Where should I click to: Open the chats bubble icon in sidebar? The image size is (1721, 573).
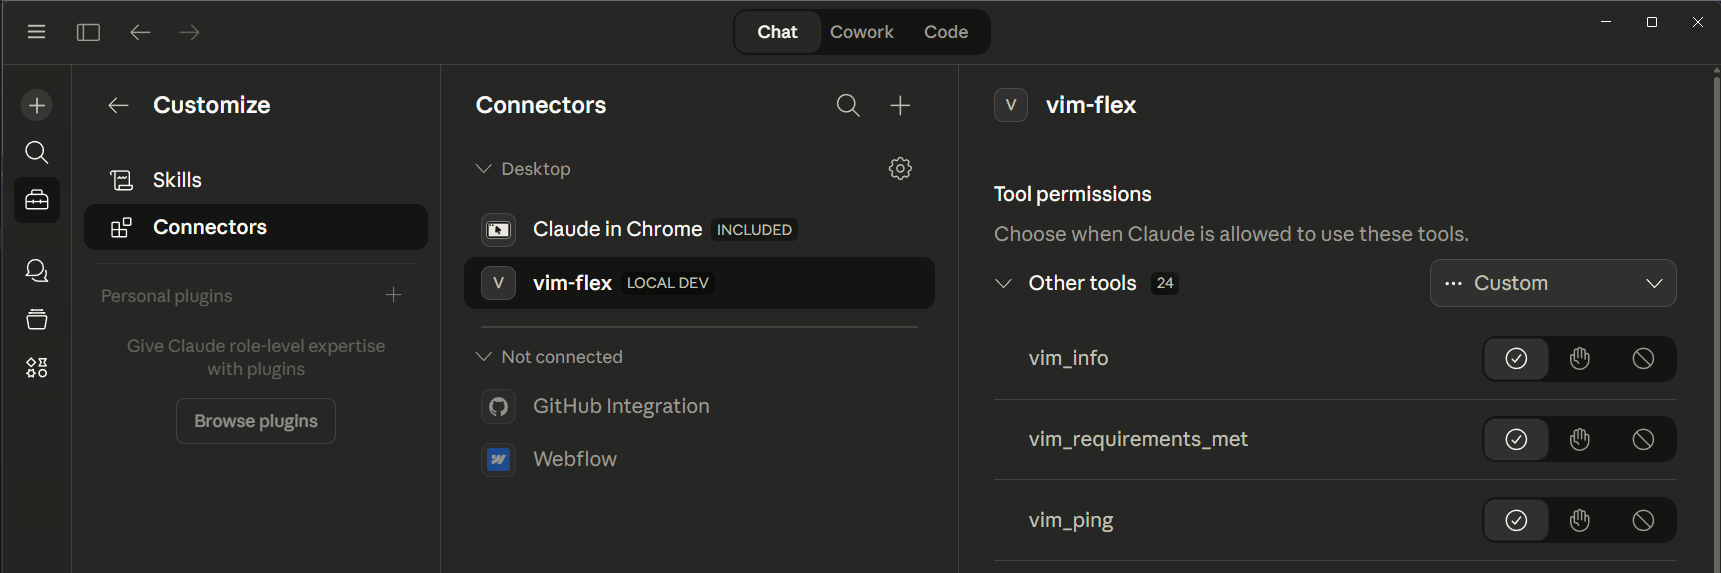pyautogui.click(x=37, y=271)
